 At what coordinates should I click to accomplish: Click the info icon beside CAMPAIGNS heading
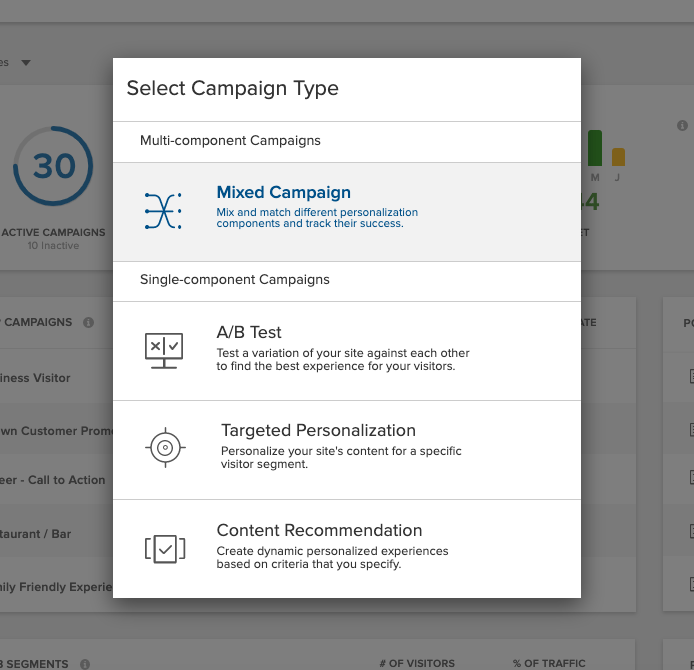[89, 322]
